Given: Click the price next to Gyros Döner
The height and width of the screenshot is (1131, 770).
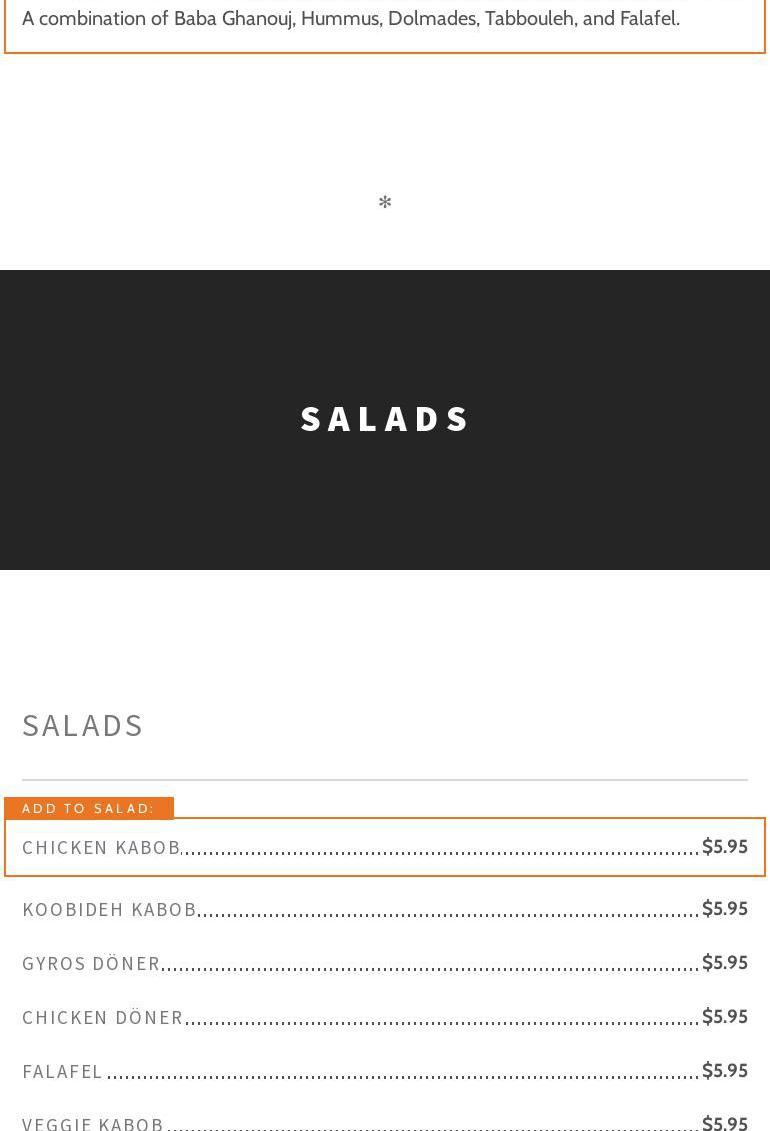Looking at the screenshot, I should [x=725, y=962].
